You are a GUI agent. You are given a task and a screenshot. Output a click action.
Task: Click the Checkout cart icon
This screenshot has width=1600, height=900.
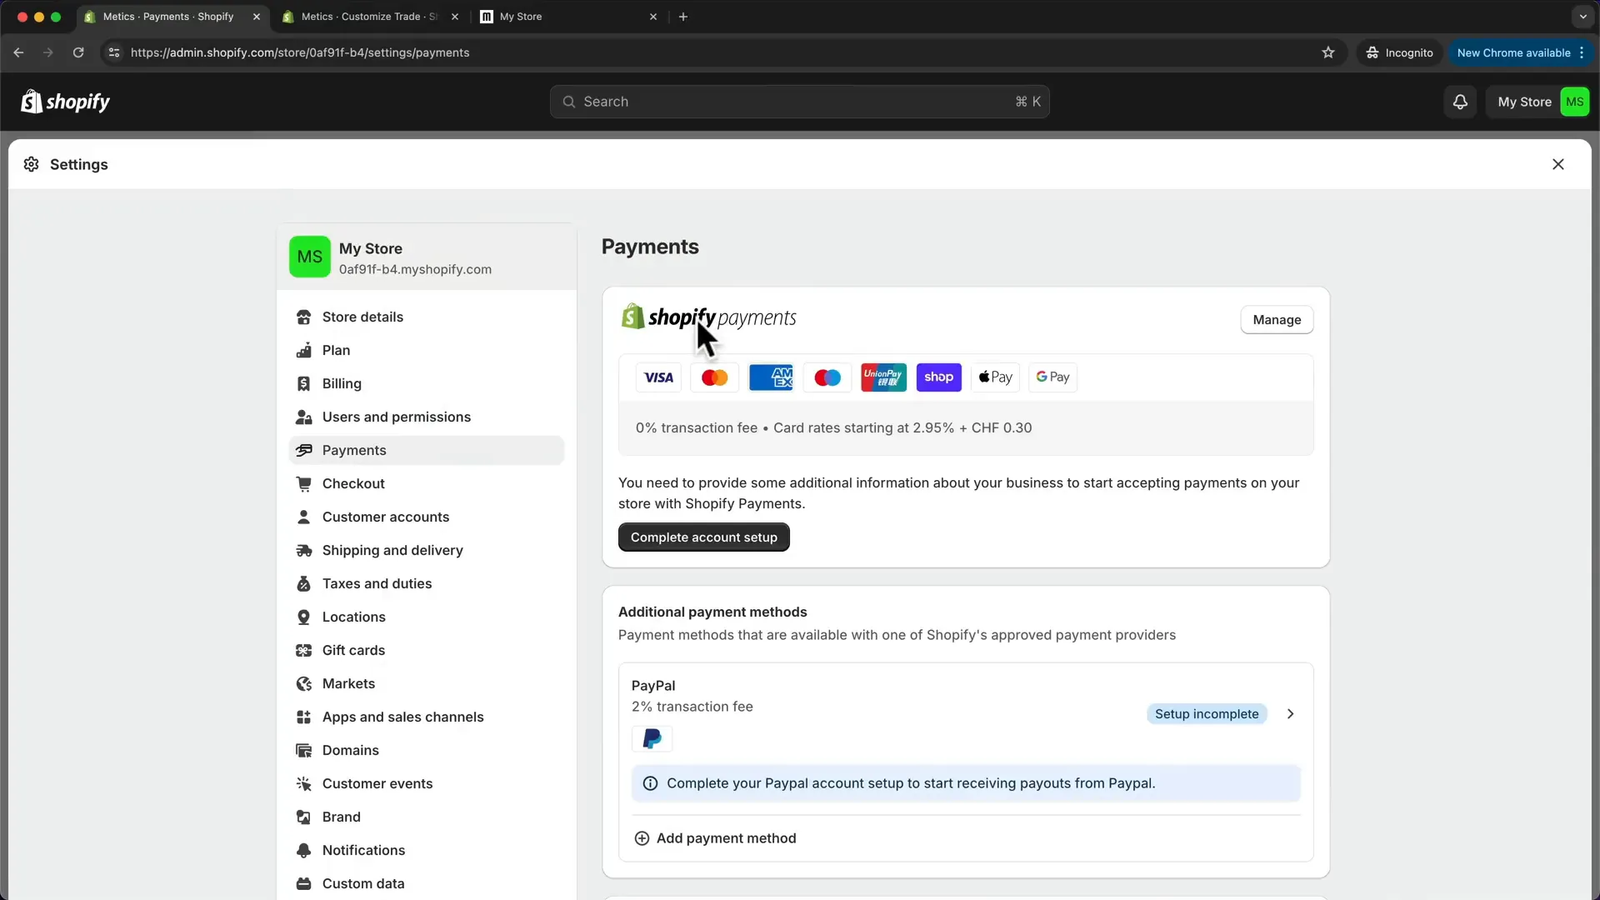(x=304, y=484)
